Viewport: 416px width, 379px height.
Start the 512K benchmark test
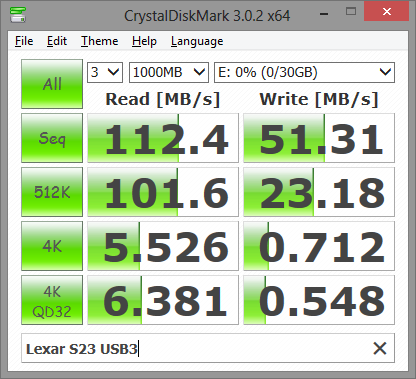52,192
